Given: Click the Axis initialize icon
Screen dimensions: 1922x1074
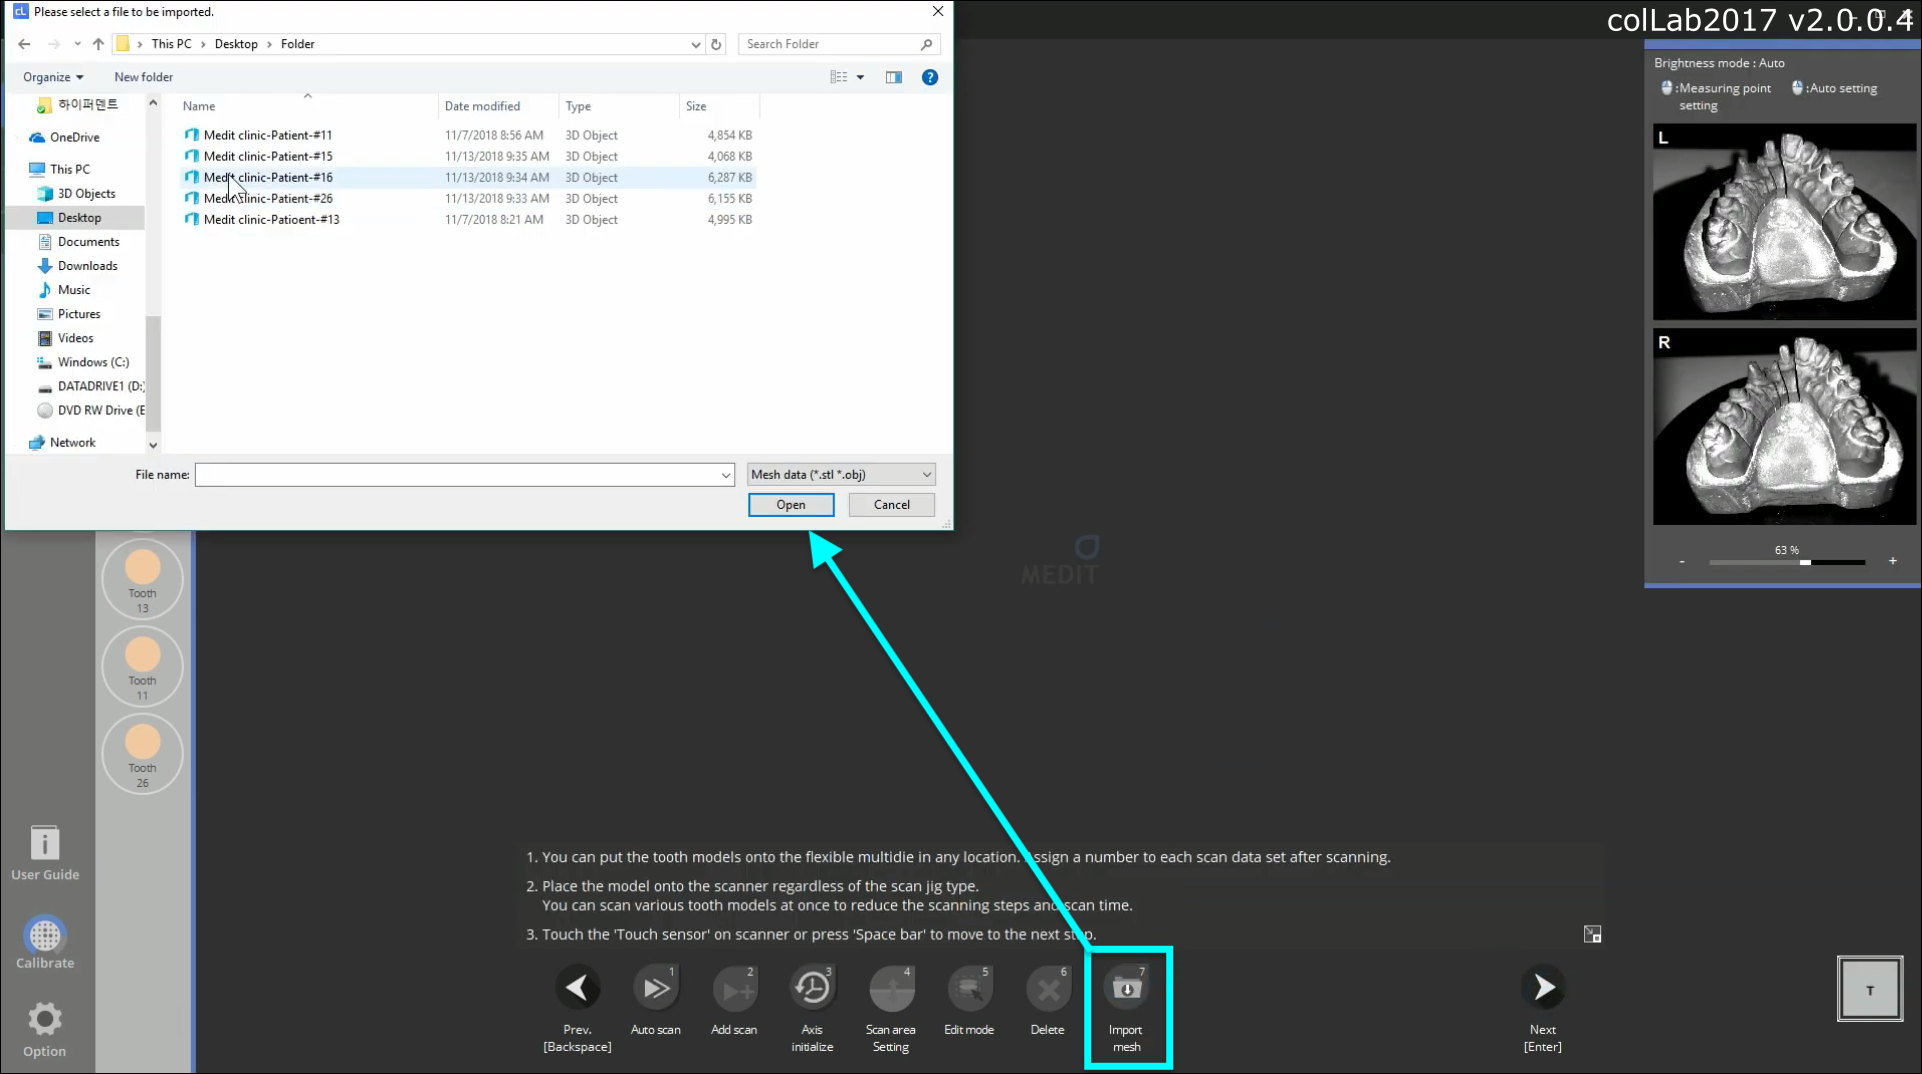Looking at the screenshot, I should [812, 988].
